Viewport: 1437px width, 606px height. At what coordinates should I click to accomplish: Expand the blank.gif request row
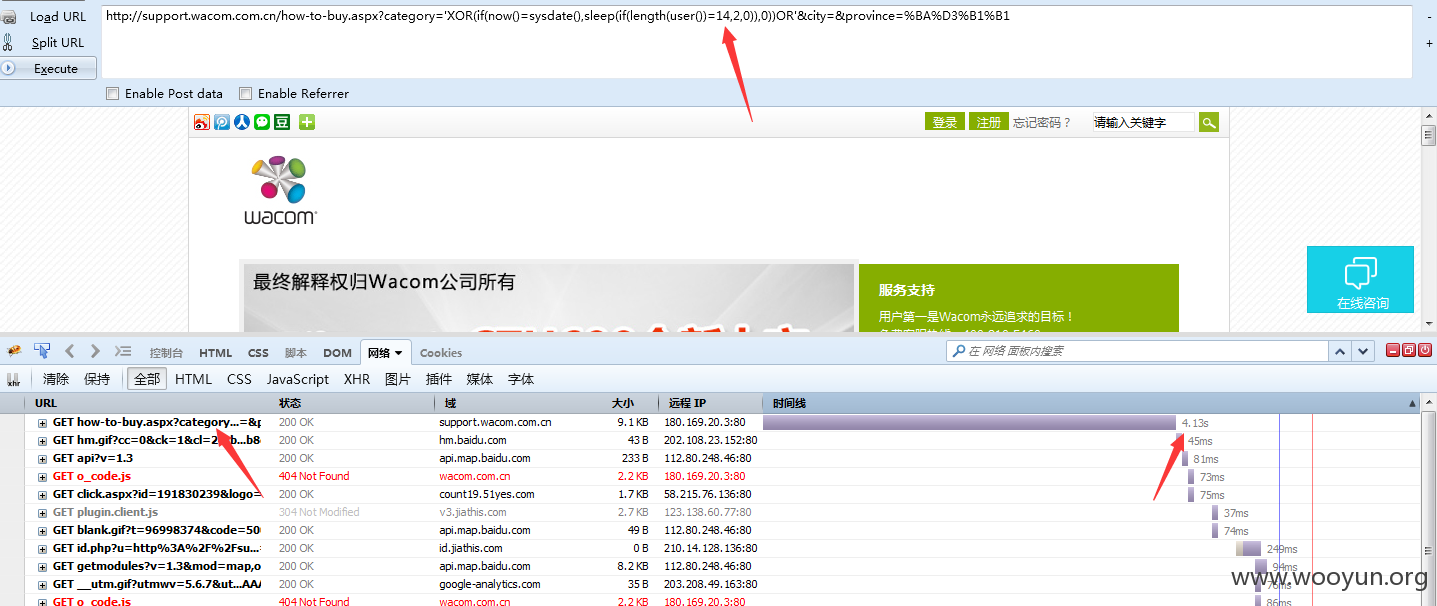point(43,531)
